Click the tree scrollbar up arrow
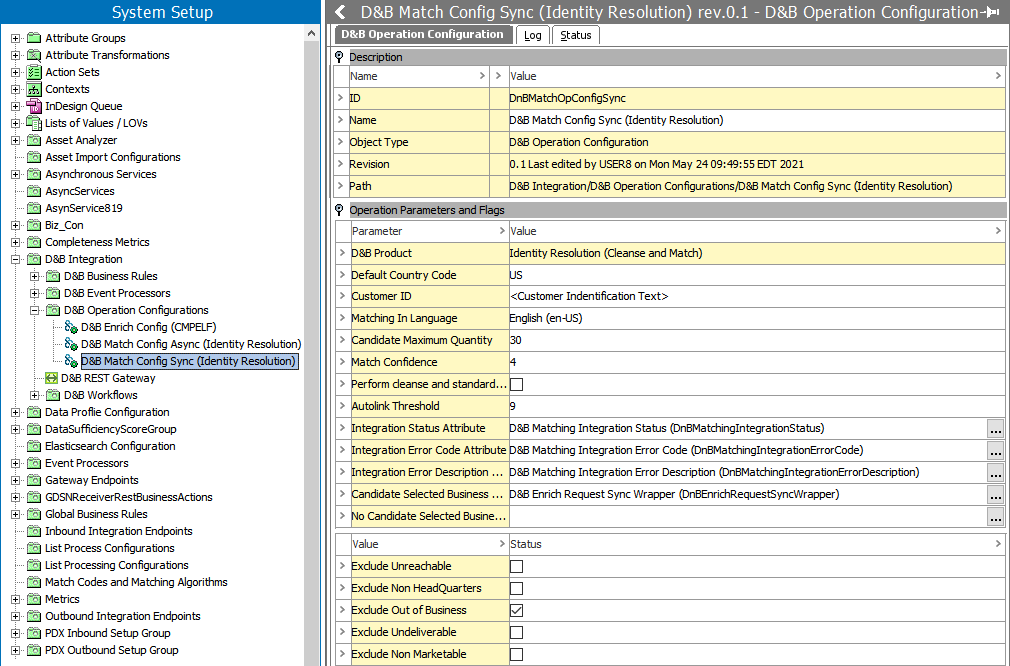The width and height of the screenshot is (1010, 666). [311, 33]
